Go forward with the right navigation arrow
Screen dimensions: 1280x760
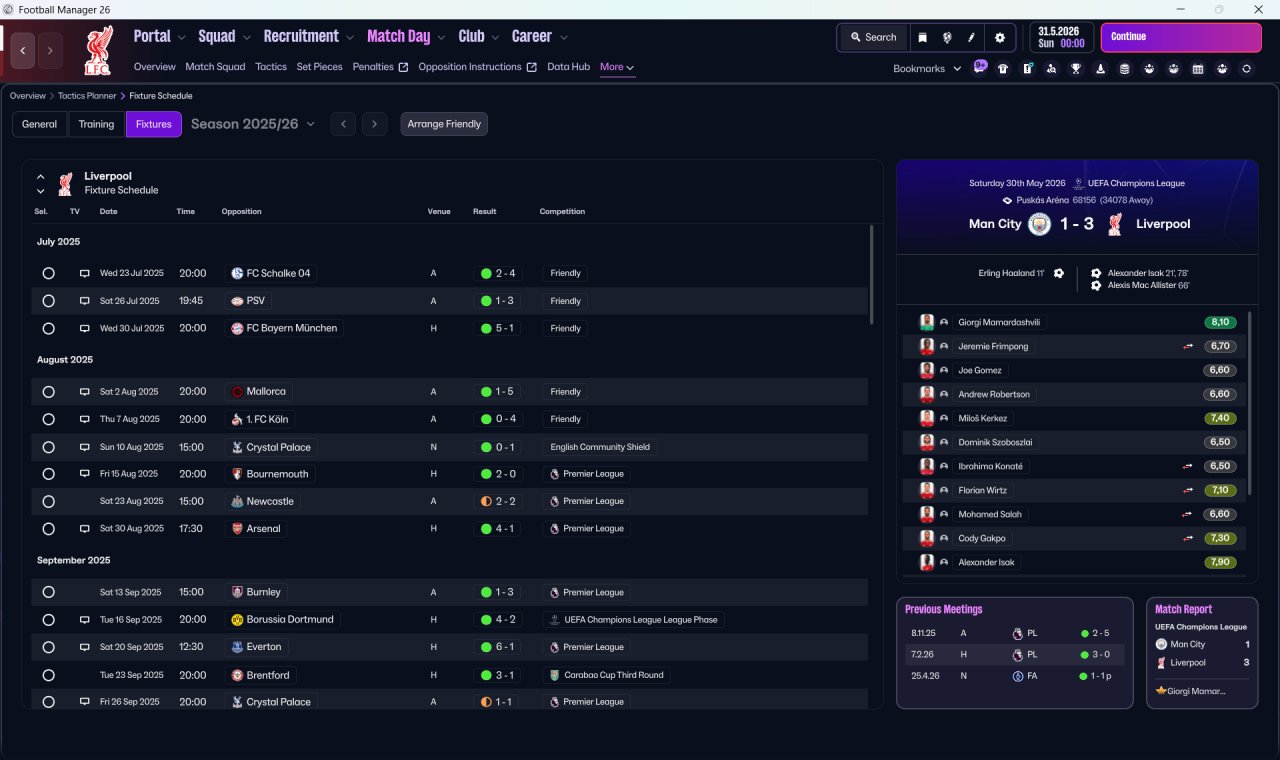click(50, 50)
